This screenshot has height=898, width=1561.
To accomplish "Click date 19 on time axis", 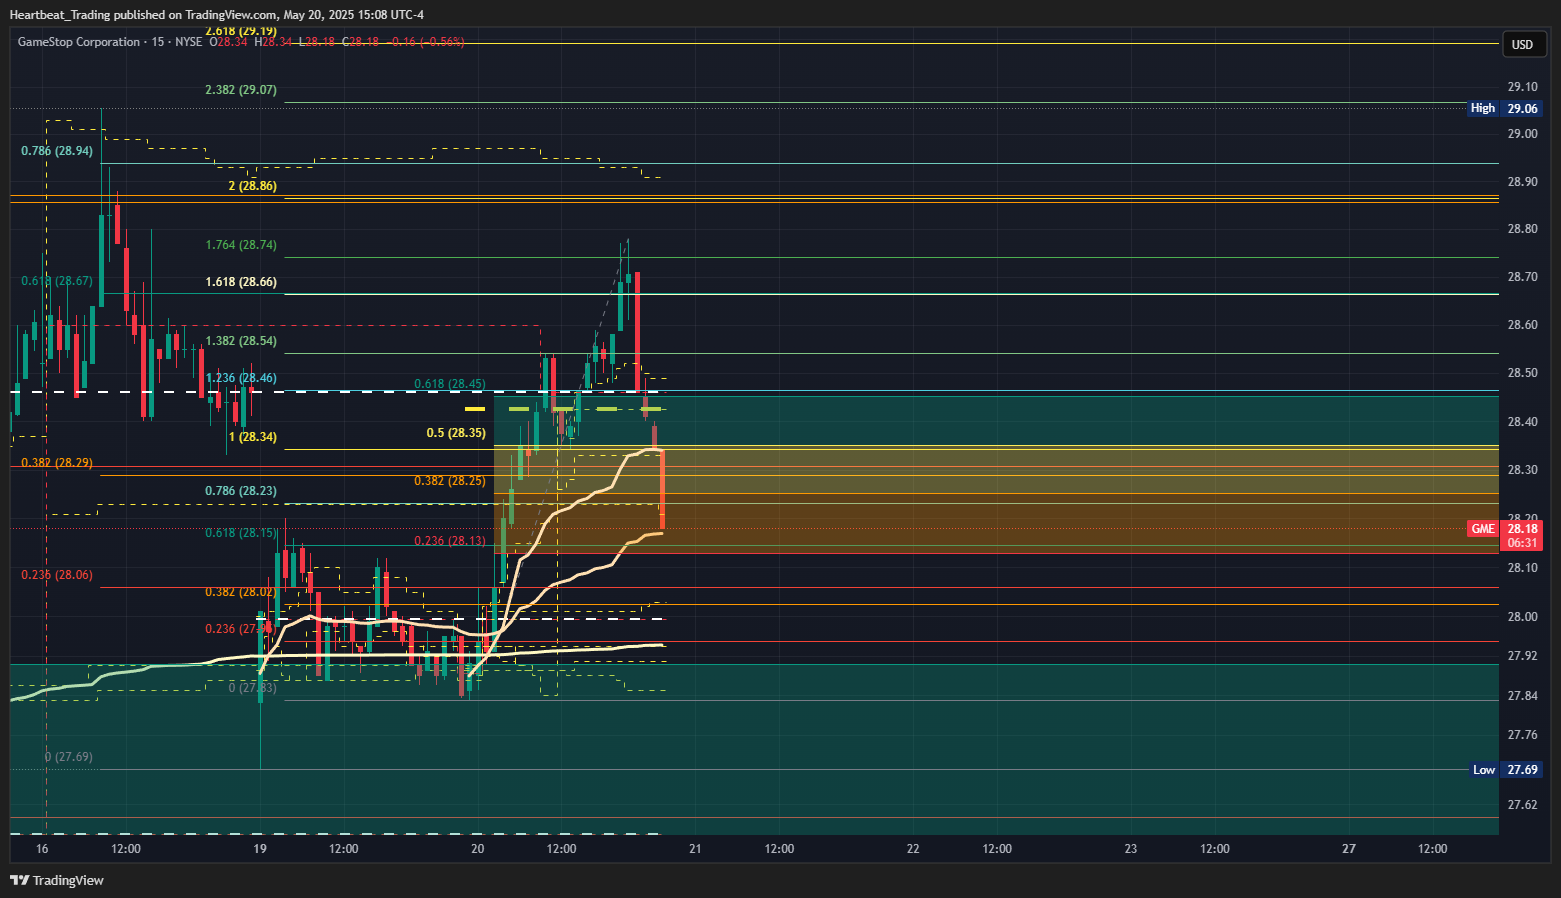I will point(260,849).
